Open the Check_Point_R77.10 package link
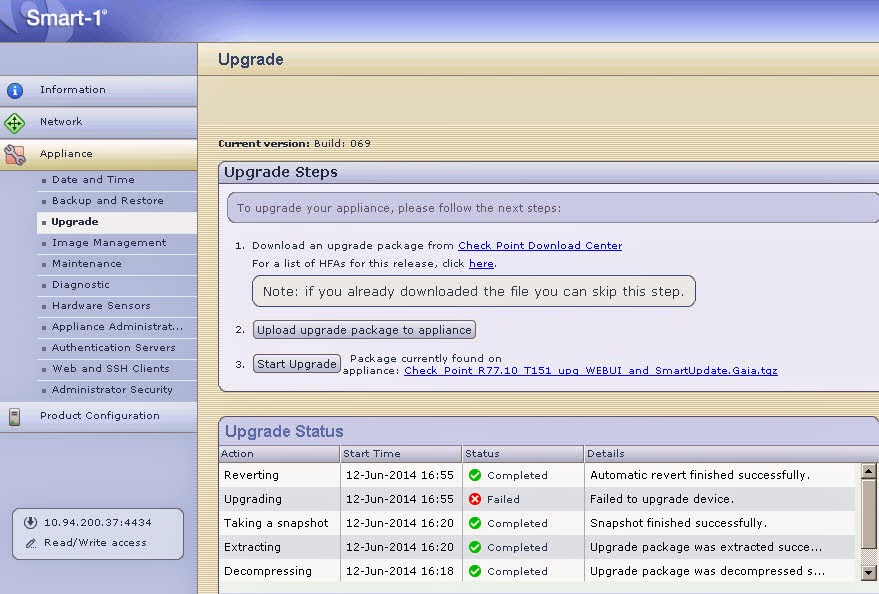Image resolution: width=879 pixels, height=594 pixels. pos(591,370)
